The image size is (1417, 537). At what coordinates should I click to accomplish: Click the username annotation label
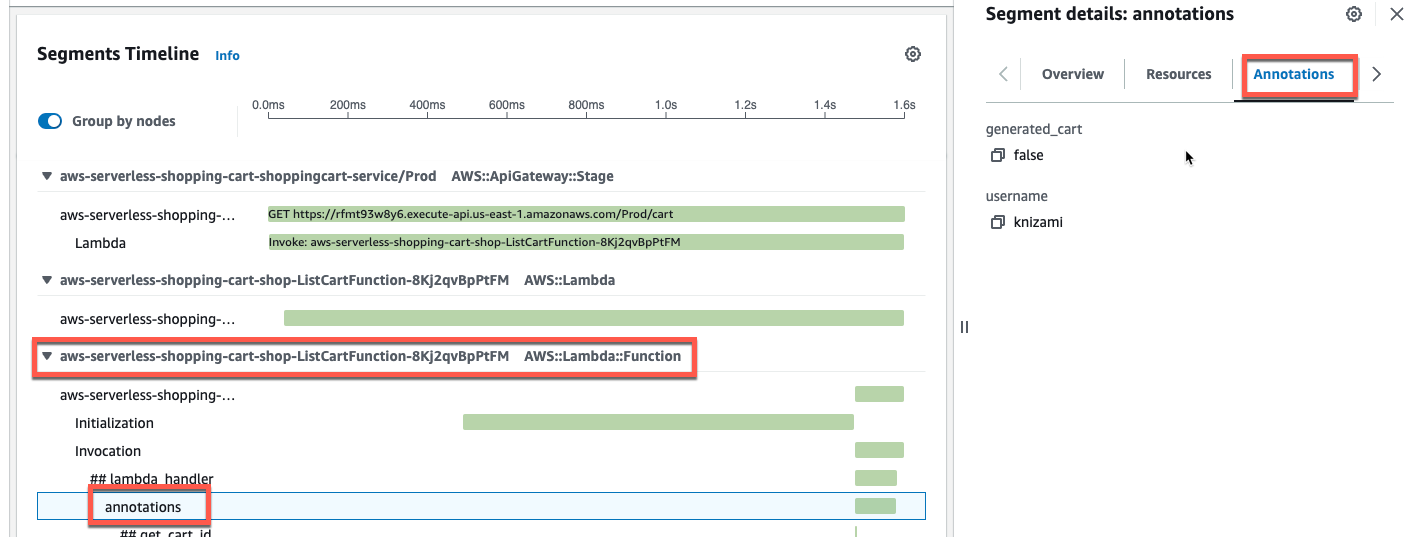tap(1017, 196)
